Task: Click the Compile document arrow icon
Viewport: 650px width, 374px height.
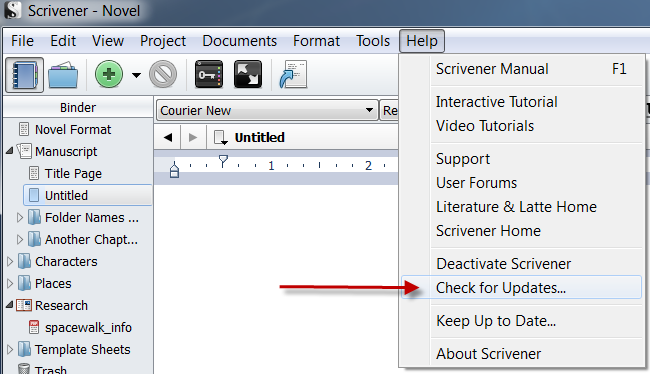Action: click(293, 75)
